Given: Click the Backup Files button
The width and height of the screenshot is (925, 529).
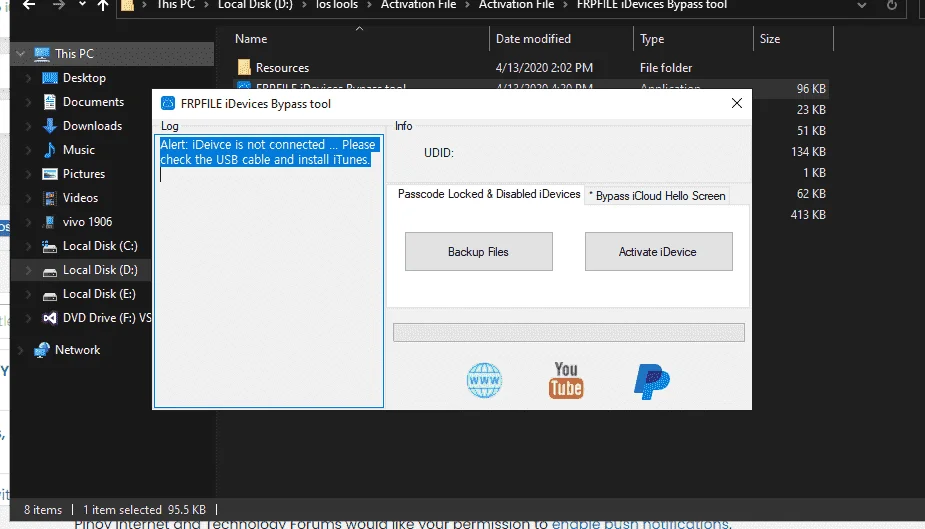Looking at the screenshot, I should (478, 252).
